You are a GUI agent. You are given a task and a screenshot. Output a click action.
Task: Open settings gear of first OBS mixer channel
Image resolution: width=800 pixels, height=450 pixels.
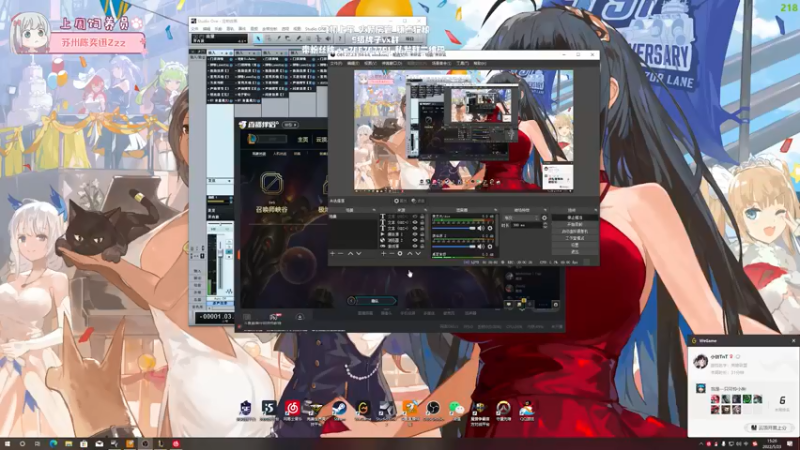pos(490,228)
